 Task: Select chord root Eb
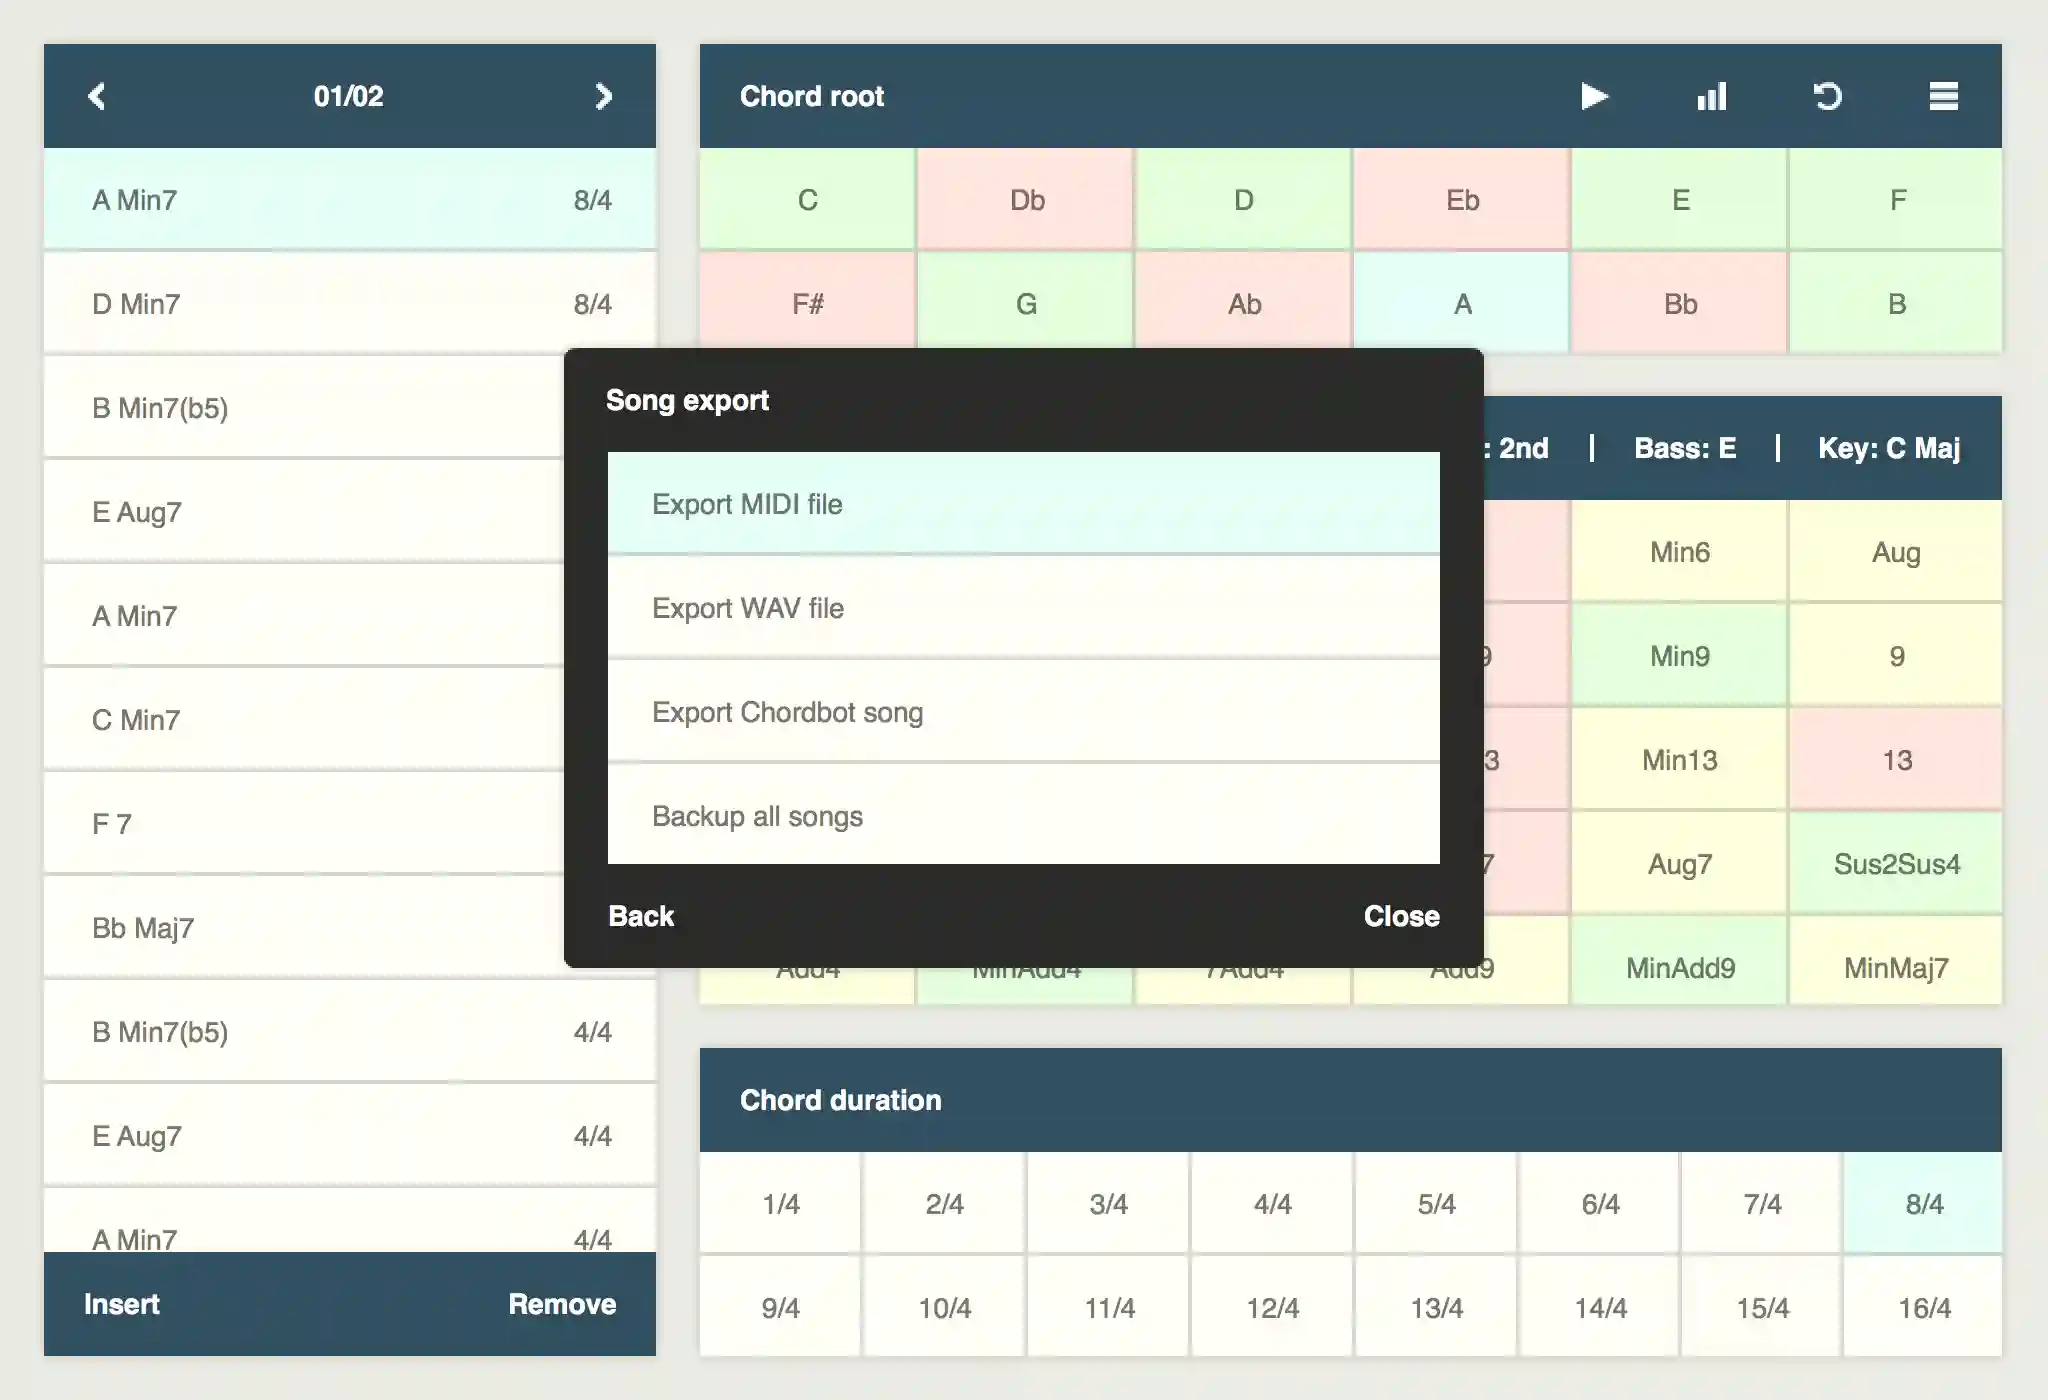(x=1461, y=200)
